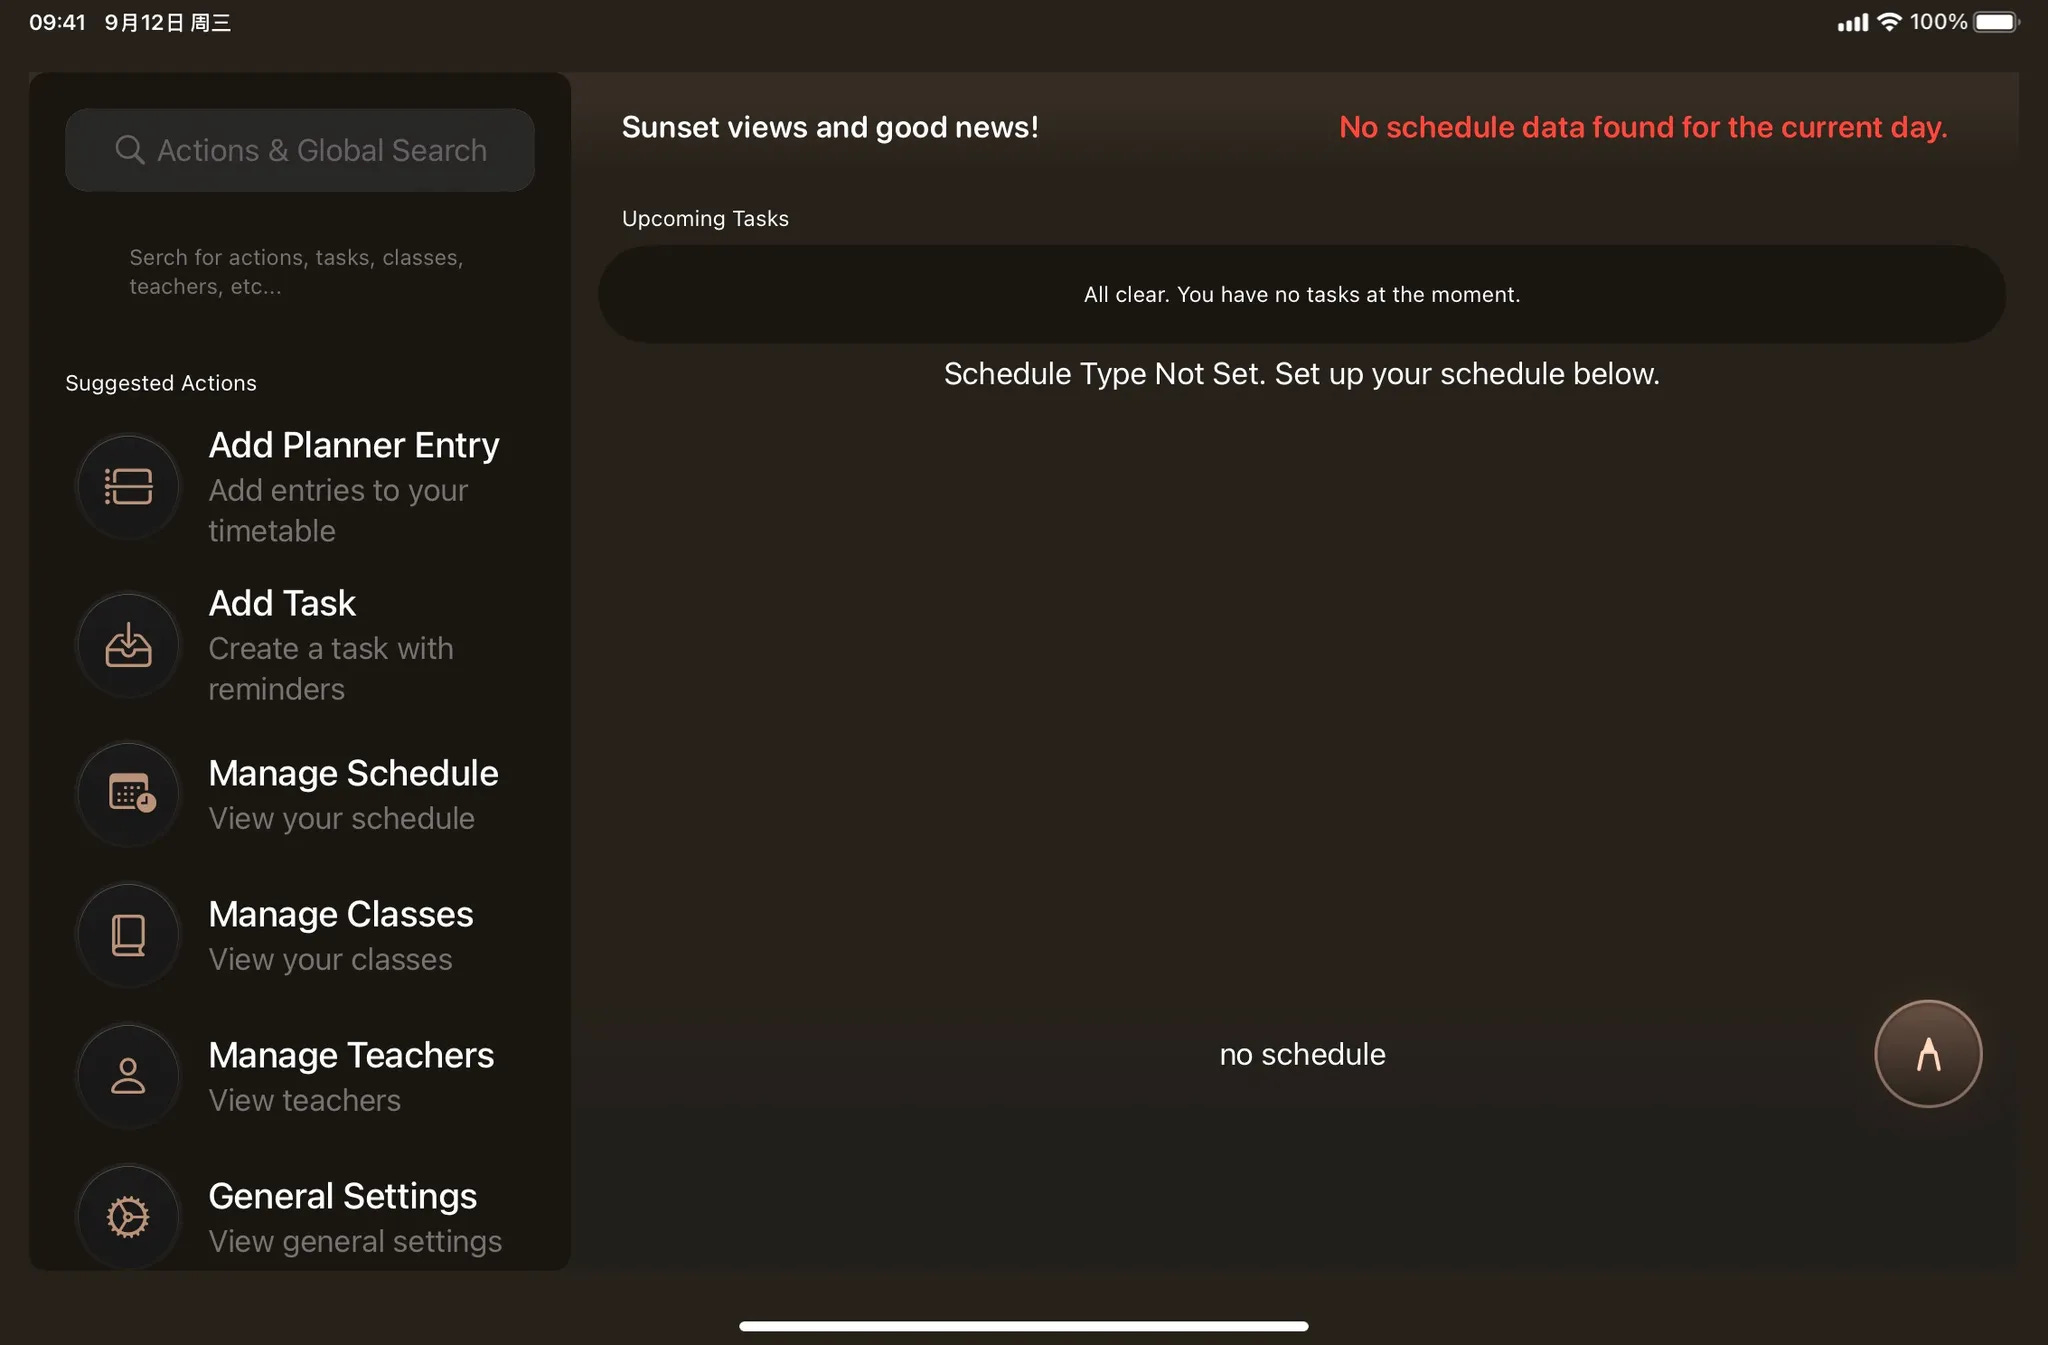This screenshot has height=1345, width=2048.
Task: Click the Manage Teachers person icon
Action: pyautogui.click(x=128, y=1076)
